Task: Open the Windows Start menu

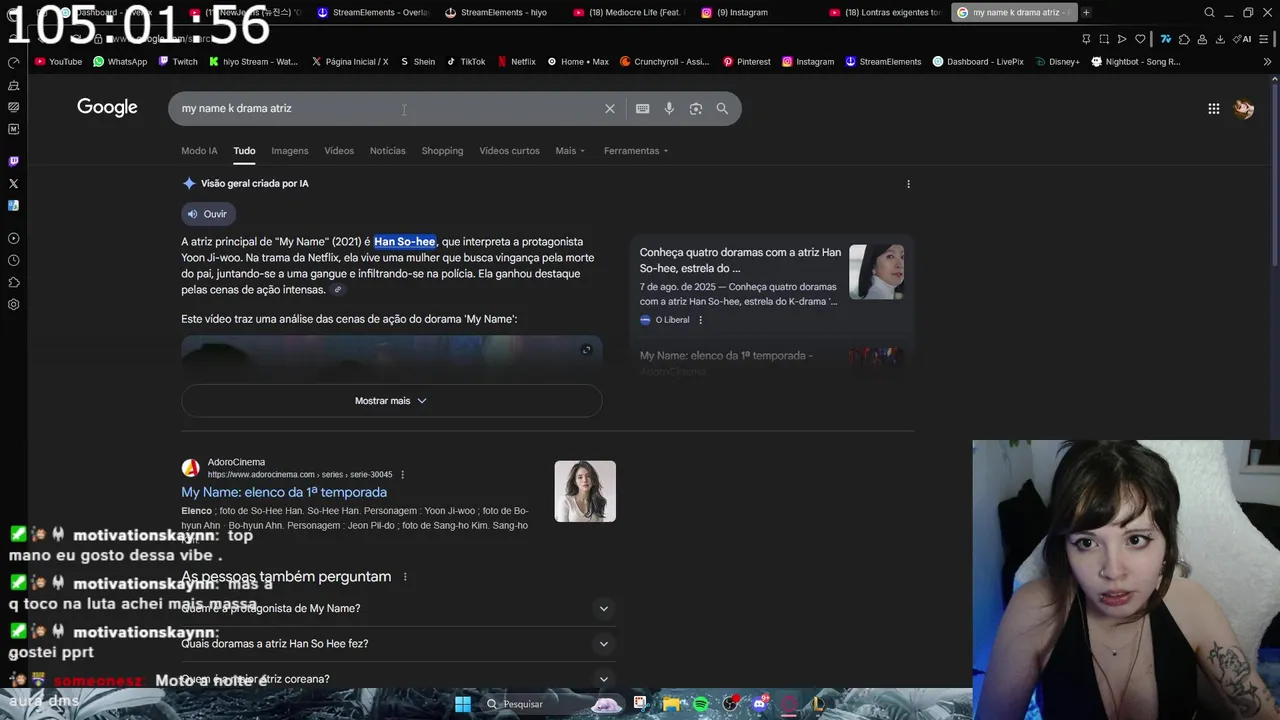Action: point(463,704)
